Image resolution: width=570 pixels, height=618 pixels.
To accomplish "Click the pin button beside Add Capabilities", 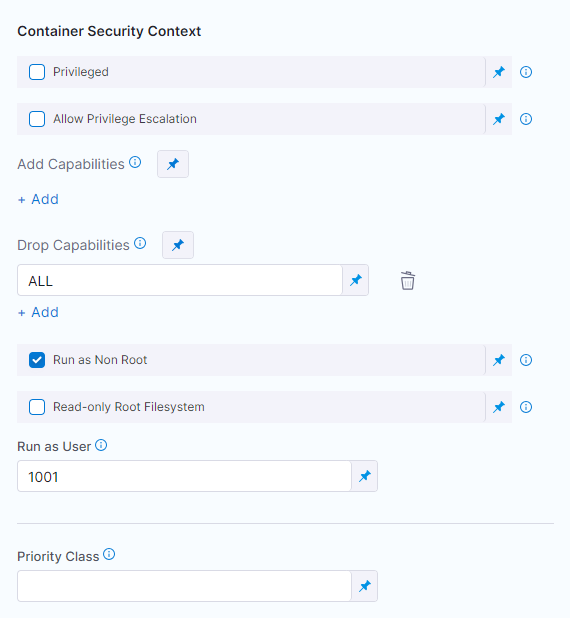I will pyautogui.click(x=173, y=164).
